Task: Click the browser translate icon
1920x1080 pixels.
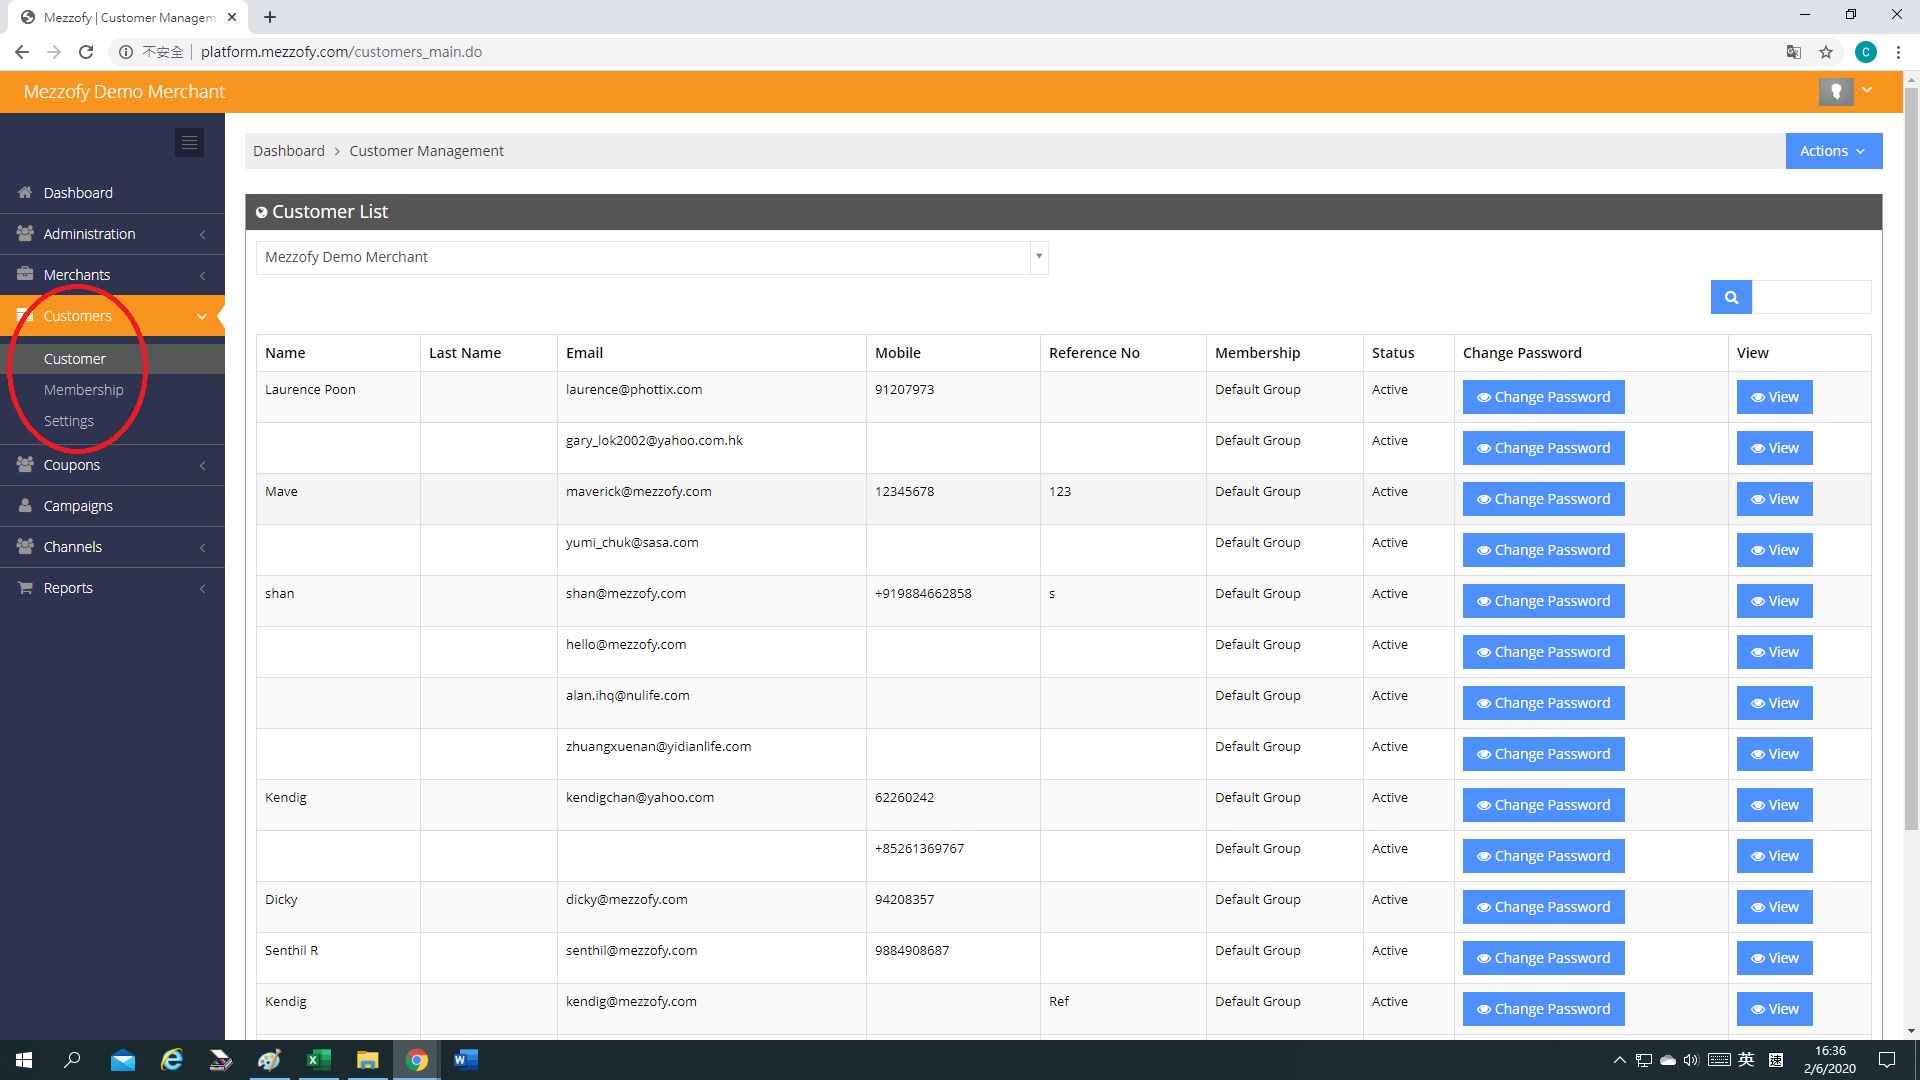Action: [x=1794, y=52]
